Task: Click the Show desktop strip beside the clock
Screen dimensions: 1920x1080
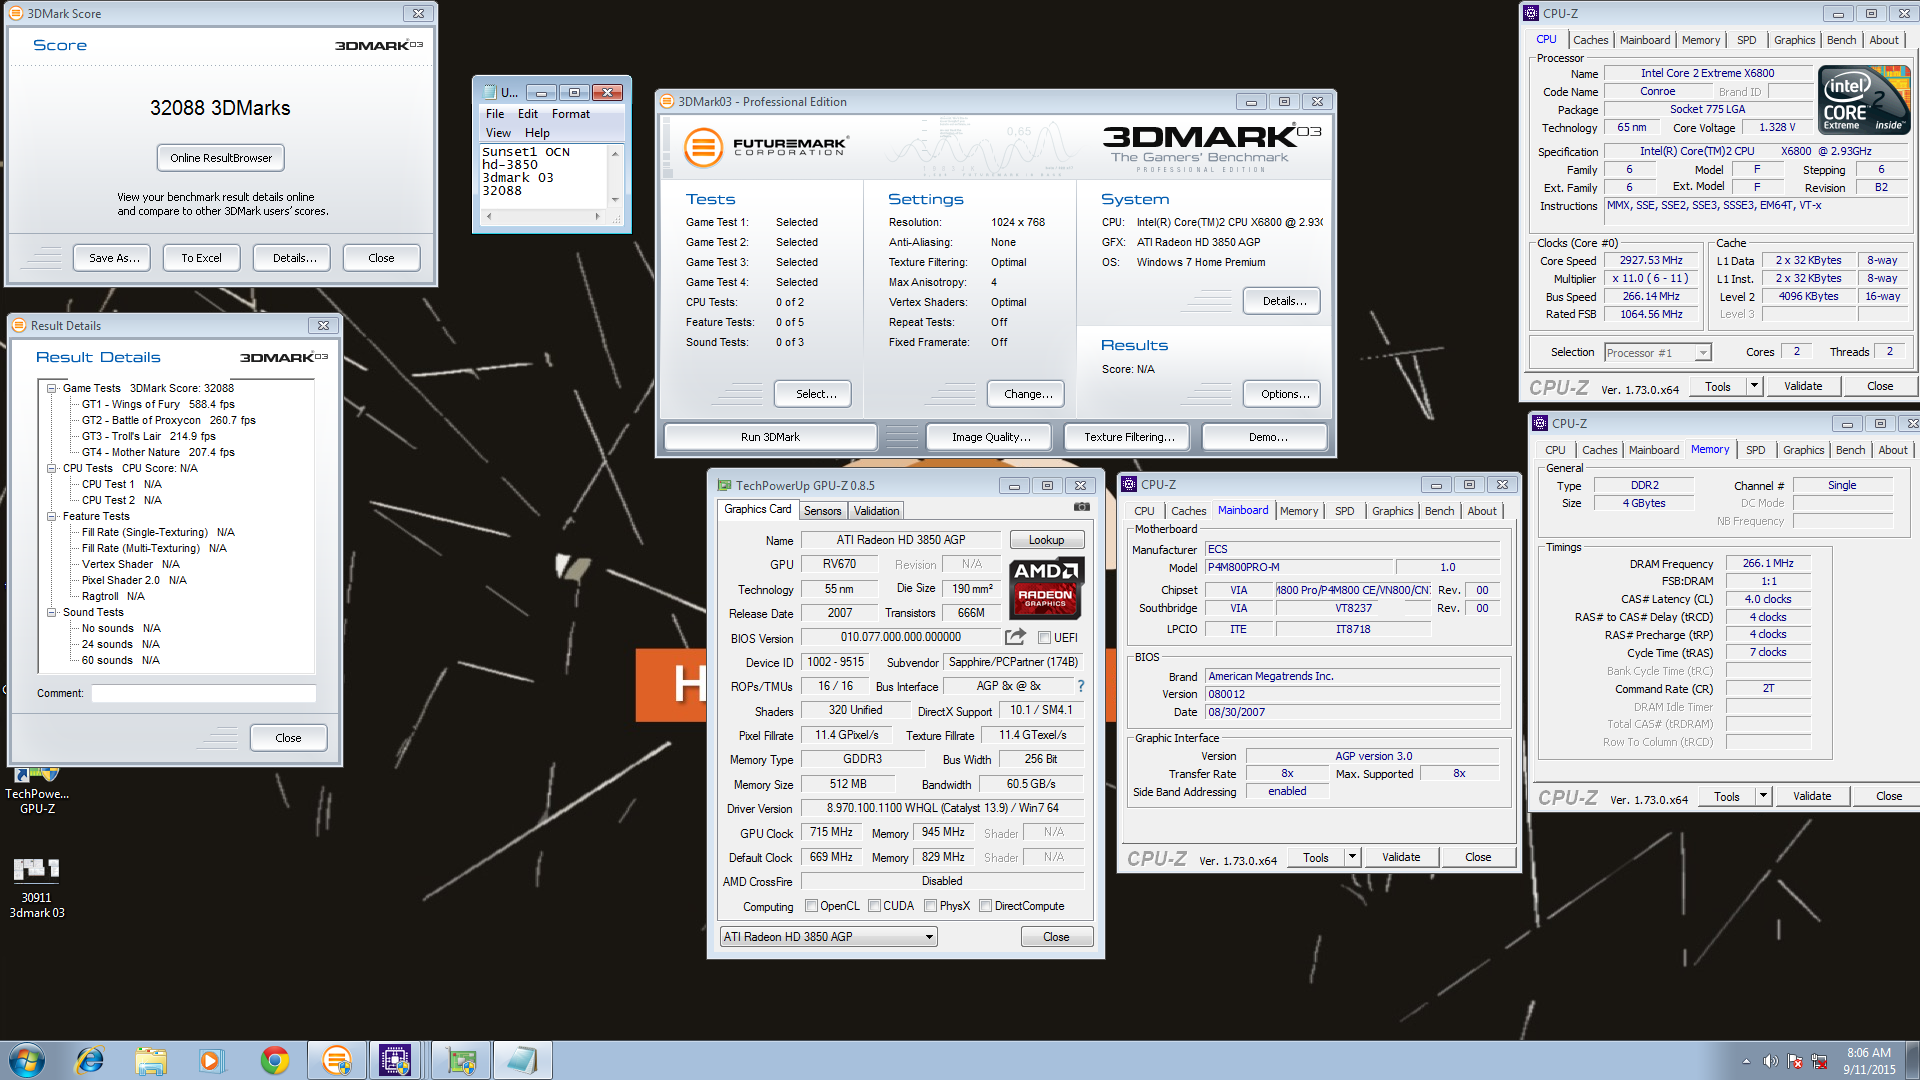Action: 1911,1060
